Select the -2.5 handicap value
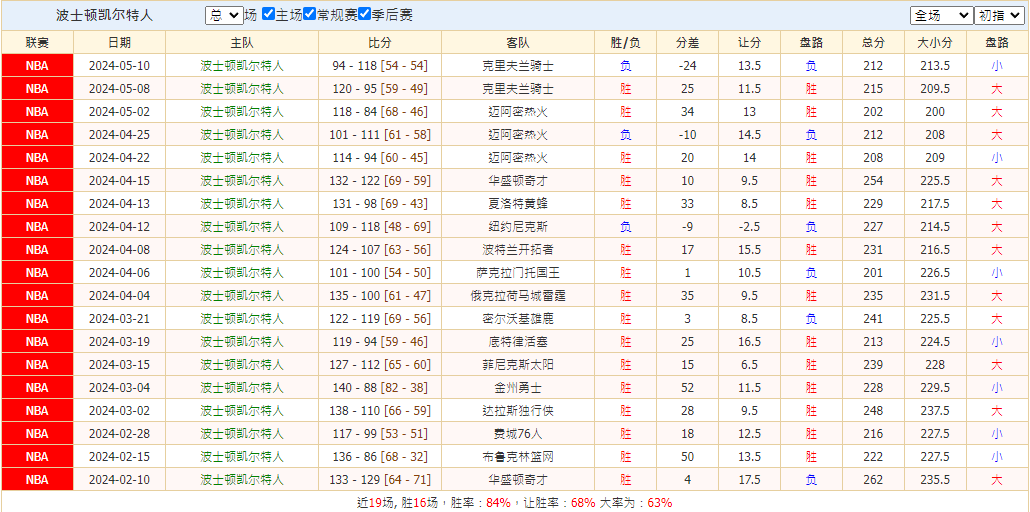 coord(750,227)
